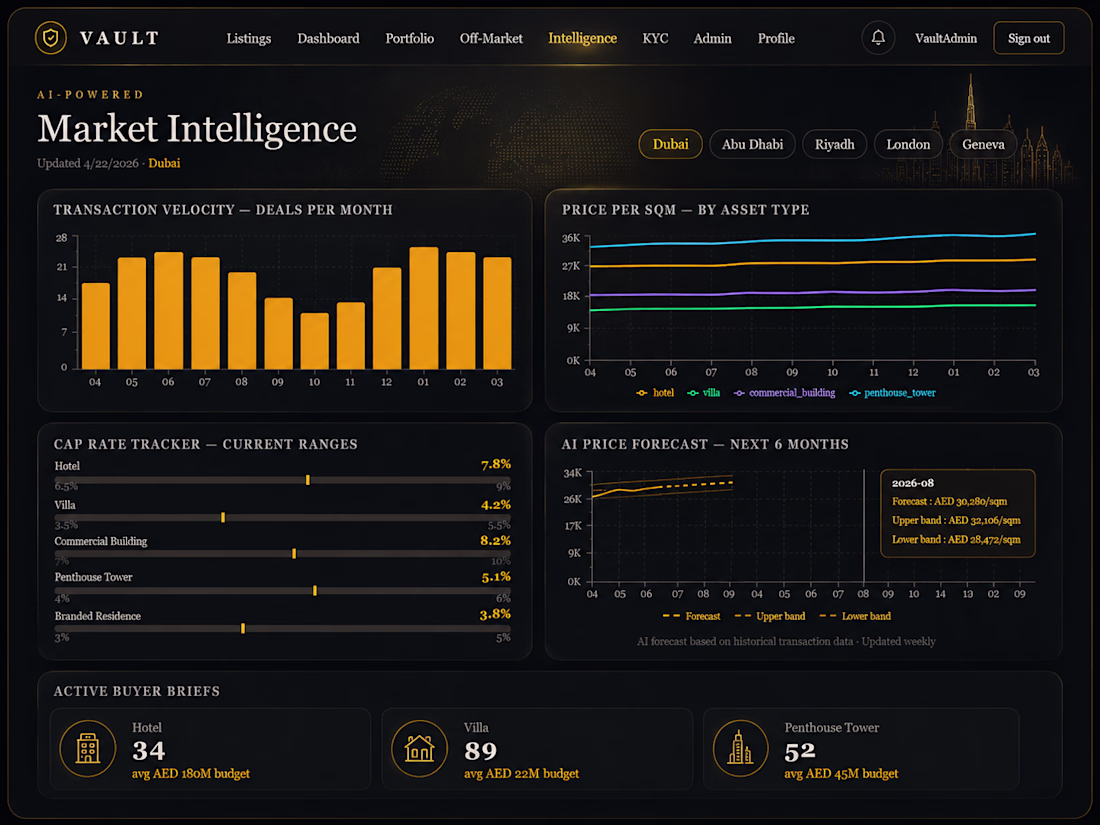The height and width of the screenshot is (825, 1100).
Task: Switch market to London
Action: 908,144
